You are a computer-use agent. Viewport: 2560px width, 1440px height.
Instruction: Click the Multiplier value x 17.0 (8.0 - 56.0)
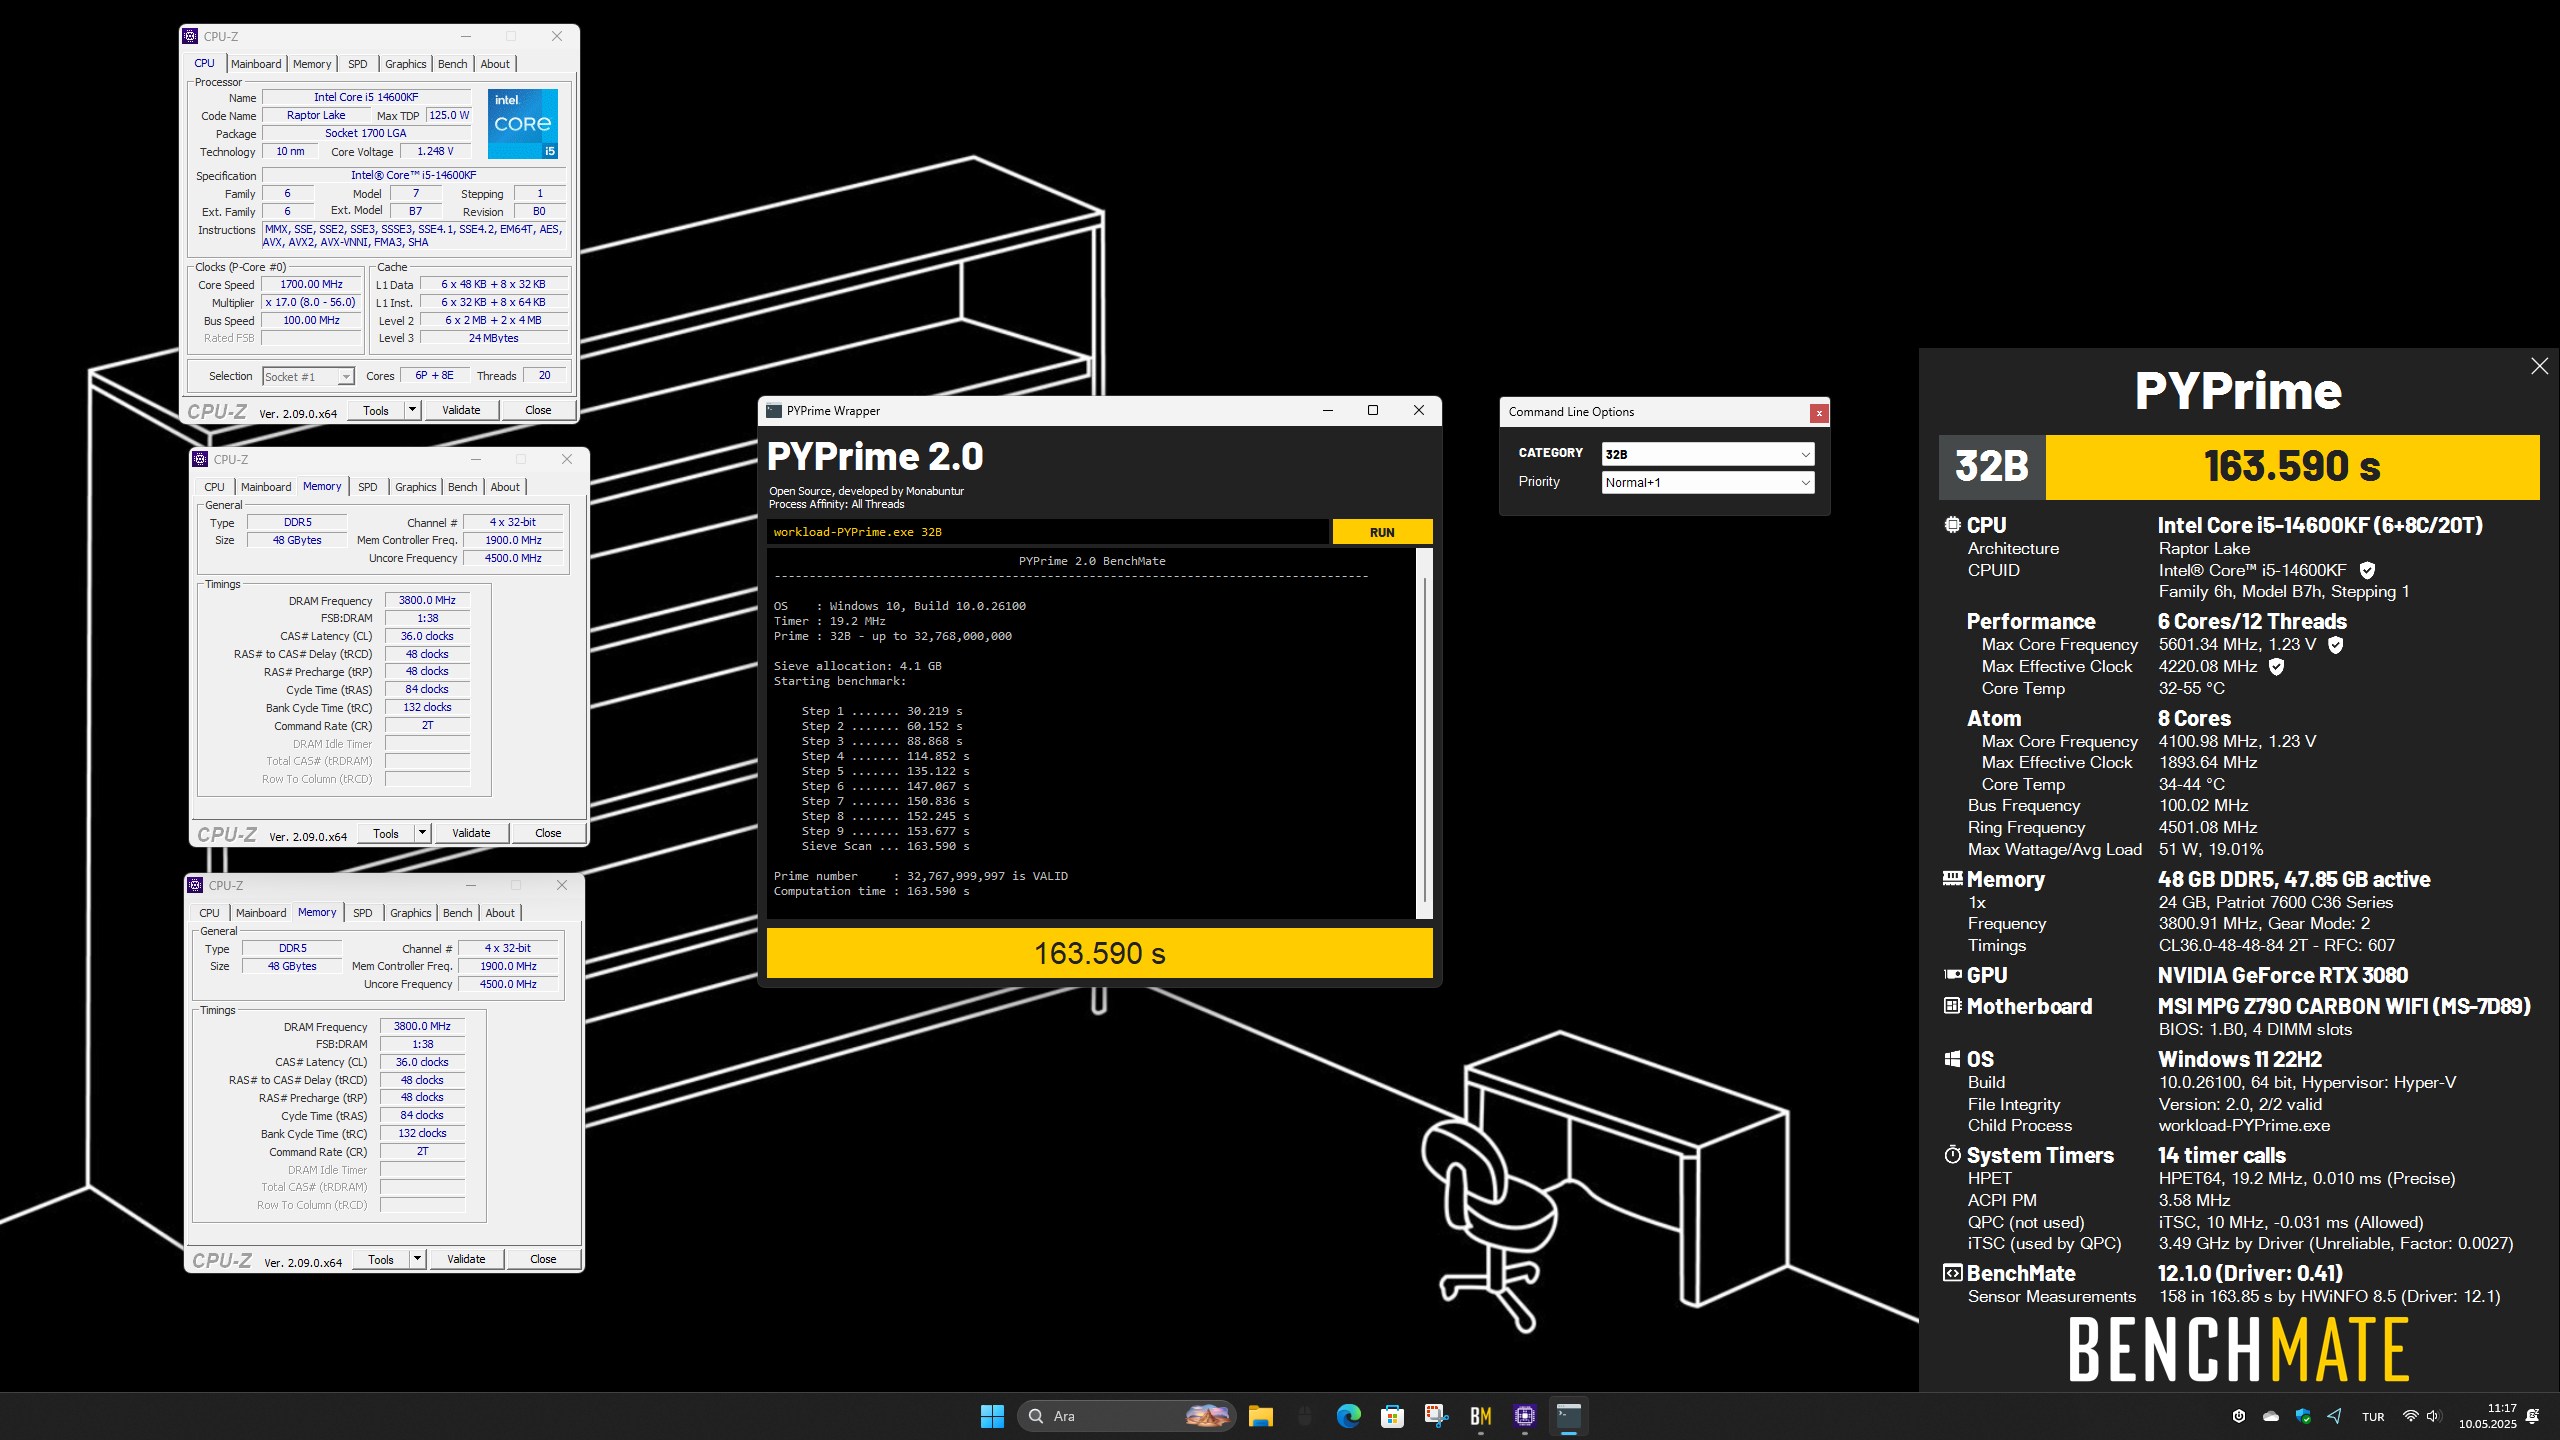tap(312, 303)
